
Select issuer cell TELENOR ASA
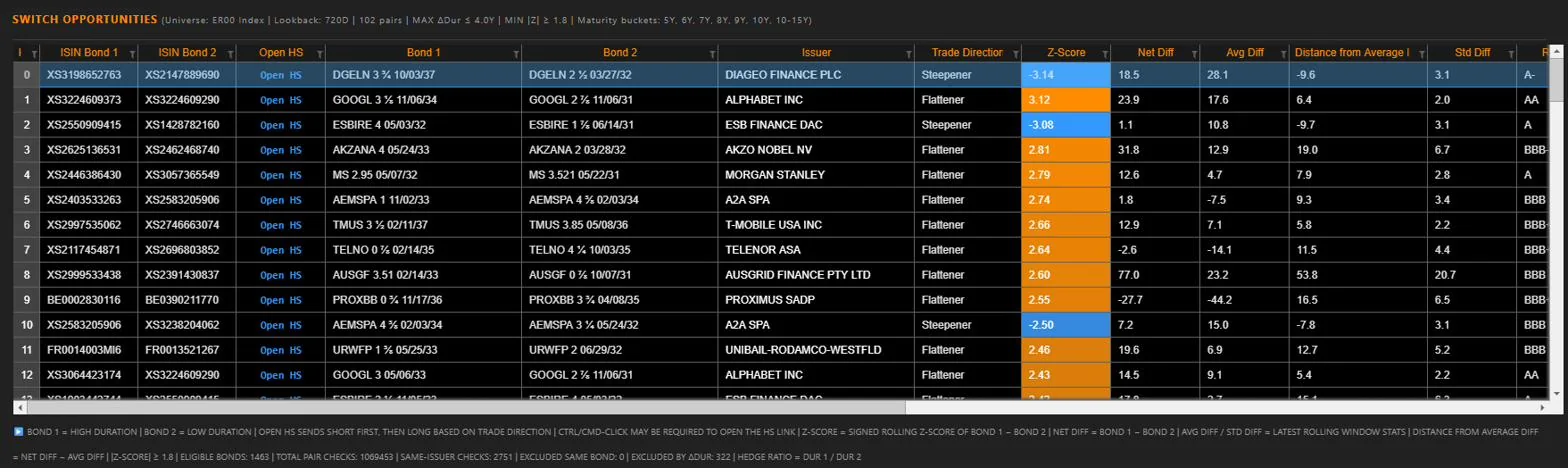pyautogui.click(x=816, y=250)
